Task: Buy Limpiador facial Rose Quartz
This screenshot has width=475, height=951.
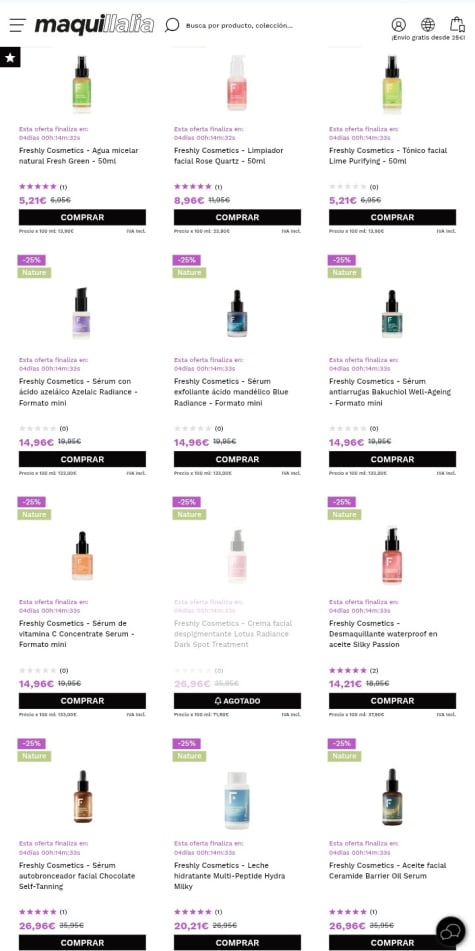Action: [237, 217]
